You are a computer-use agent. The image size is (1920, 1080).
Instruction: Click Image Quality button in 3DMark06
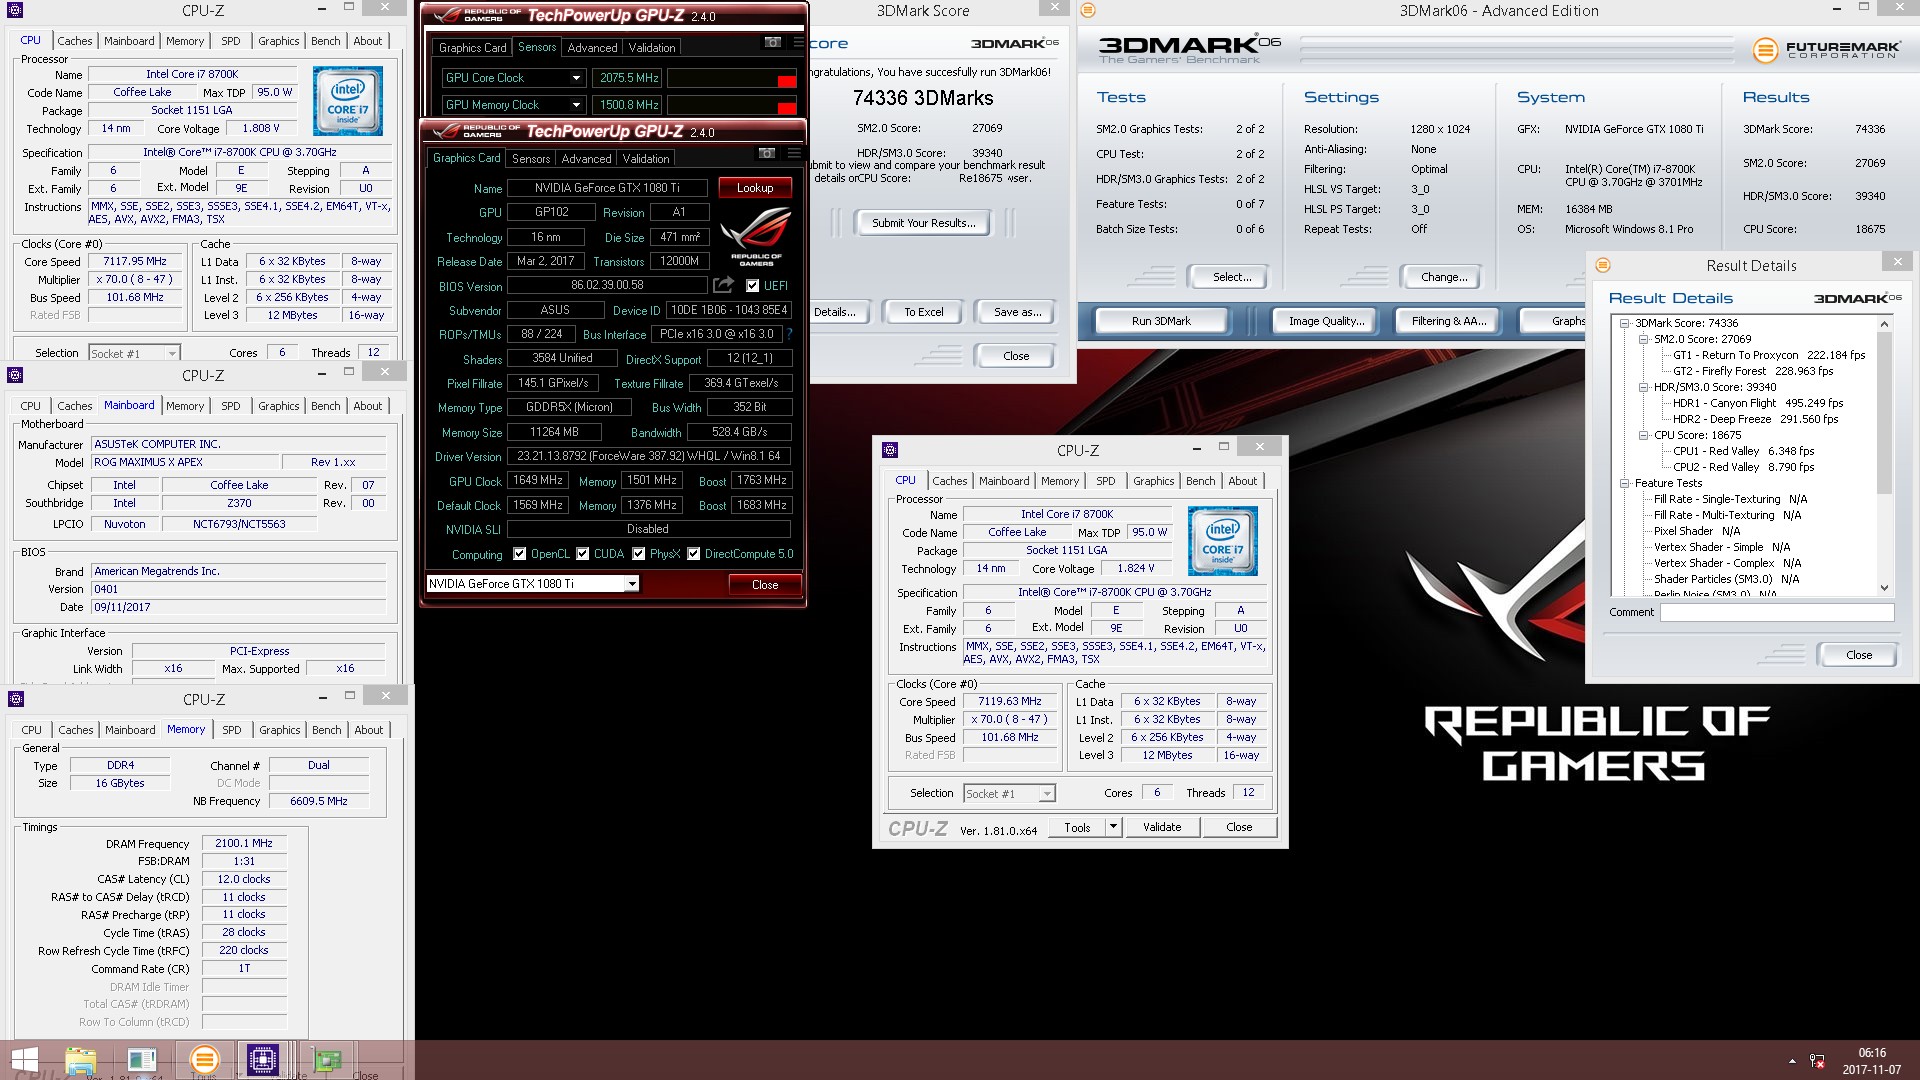pyautogui.click(x=1326, y=321)
